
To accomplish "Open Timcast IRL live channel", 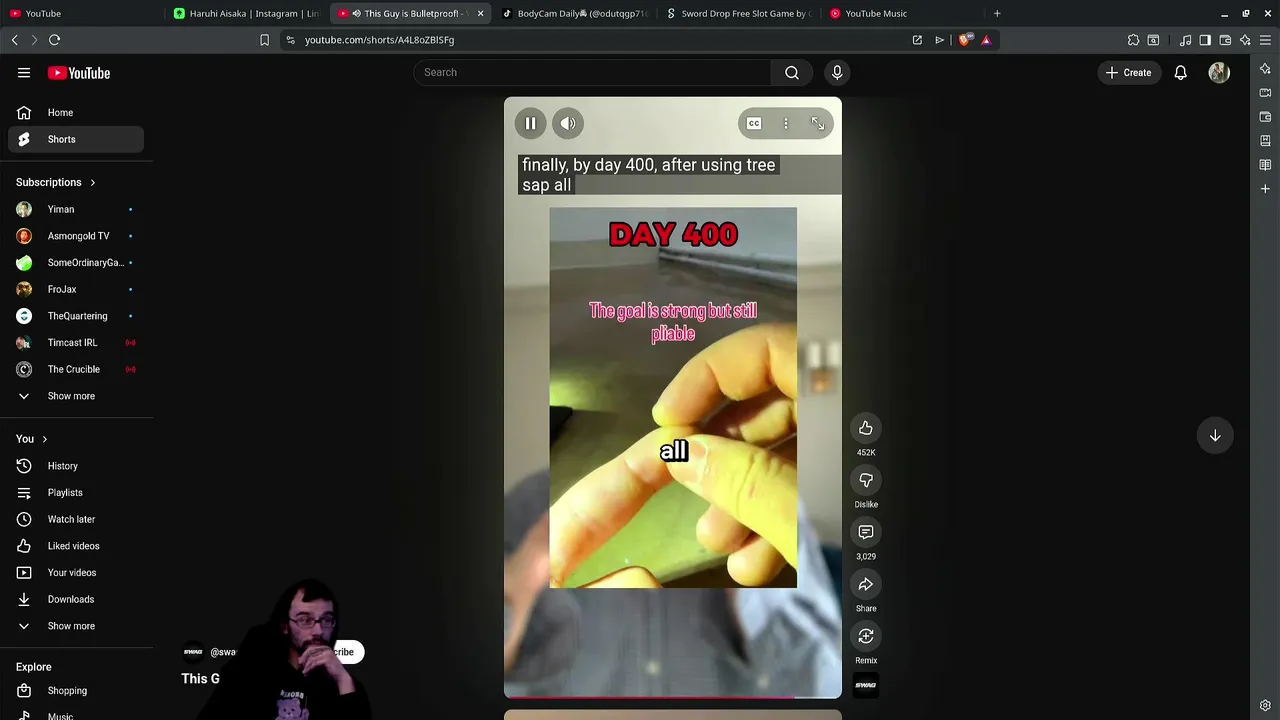I will 76,342.
